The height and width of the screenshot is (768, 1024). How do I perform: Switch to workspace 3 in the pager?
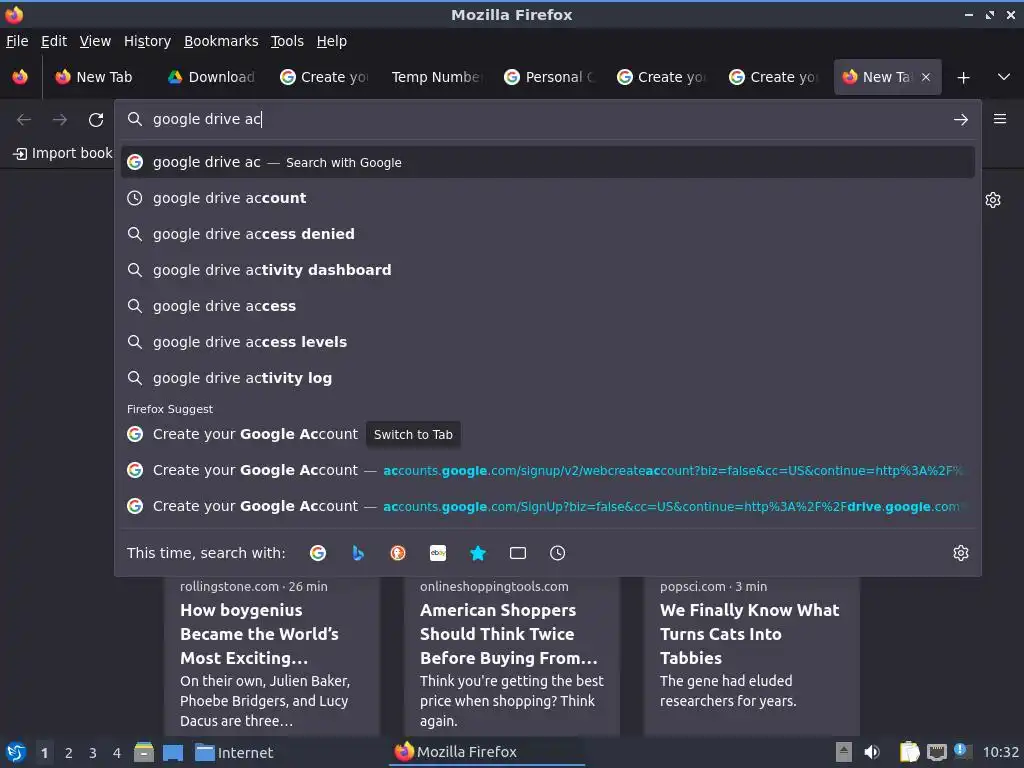pyautogui.click(x=93, y=753)
